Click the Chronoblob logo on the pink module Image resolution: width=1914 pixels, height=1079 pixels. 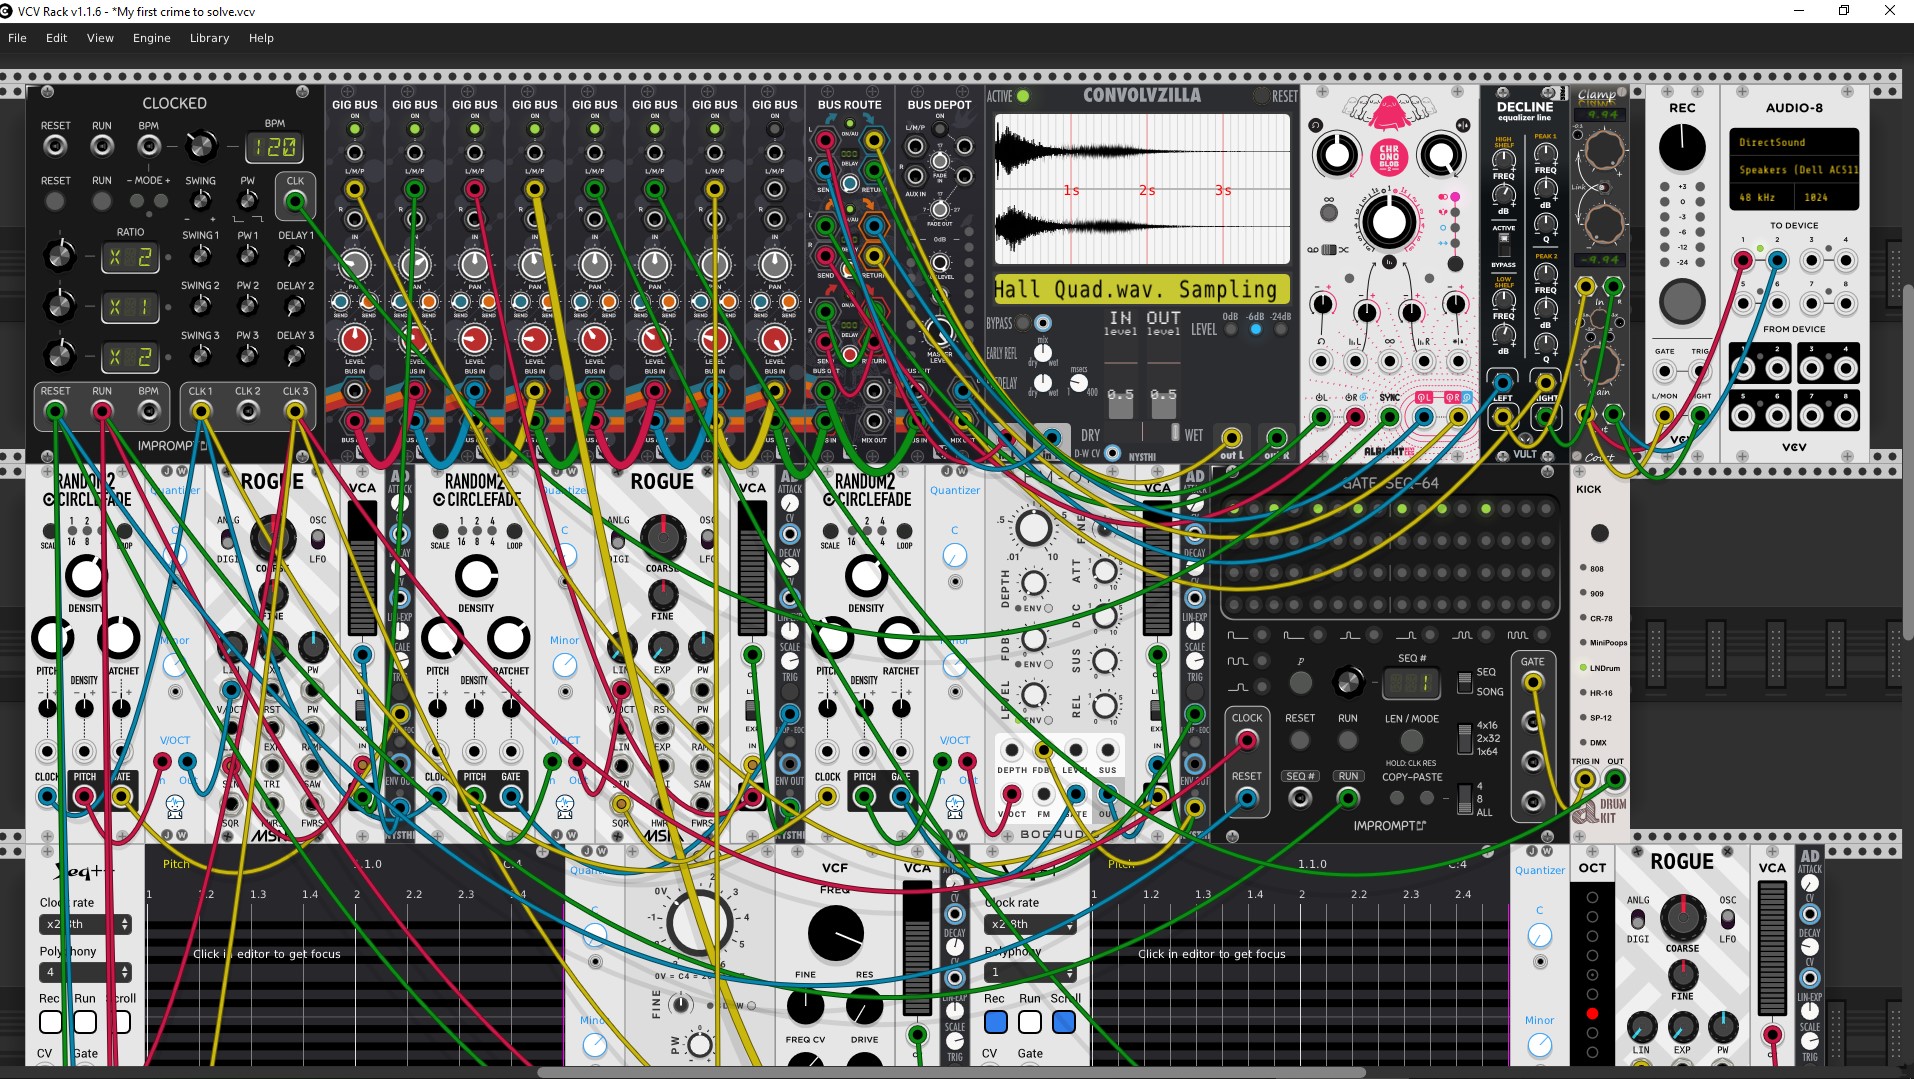[1388, 157]
